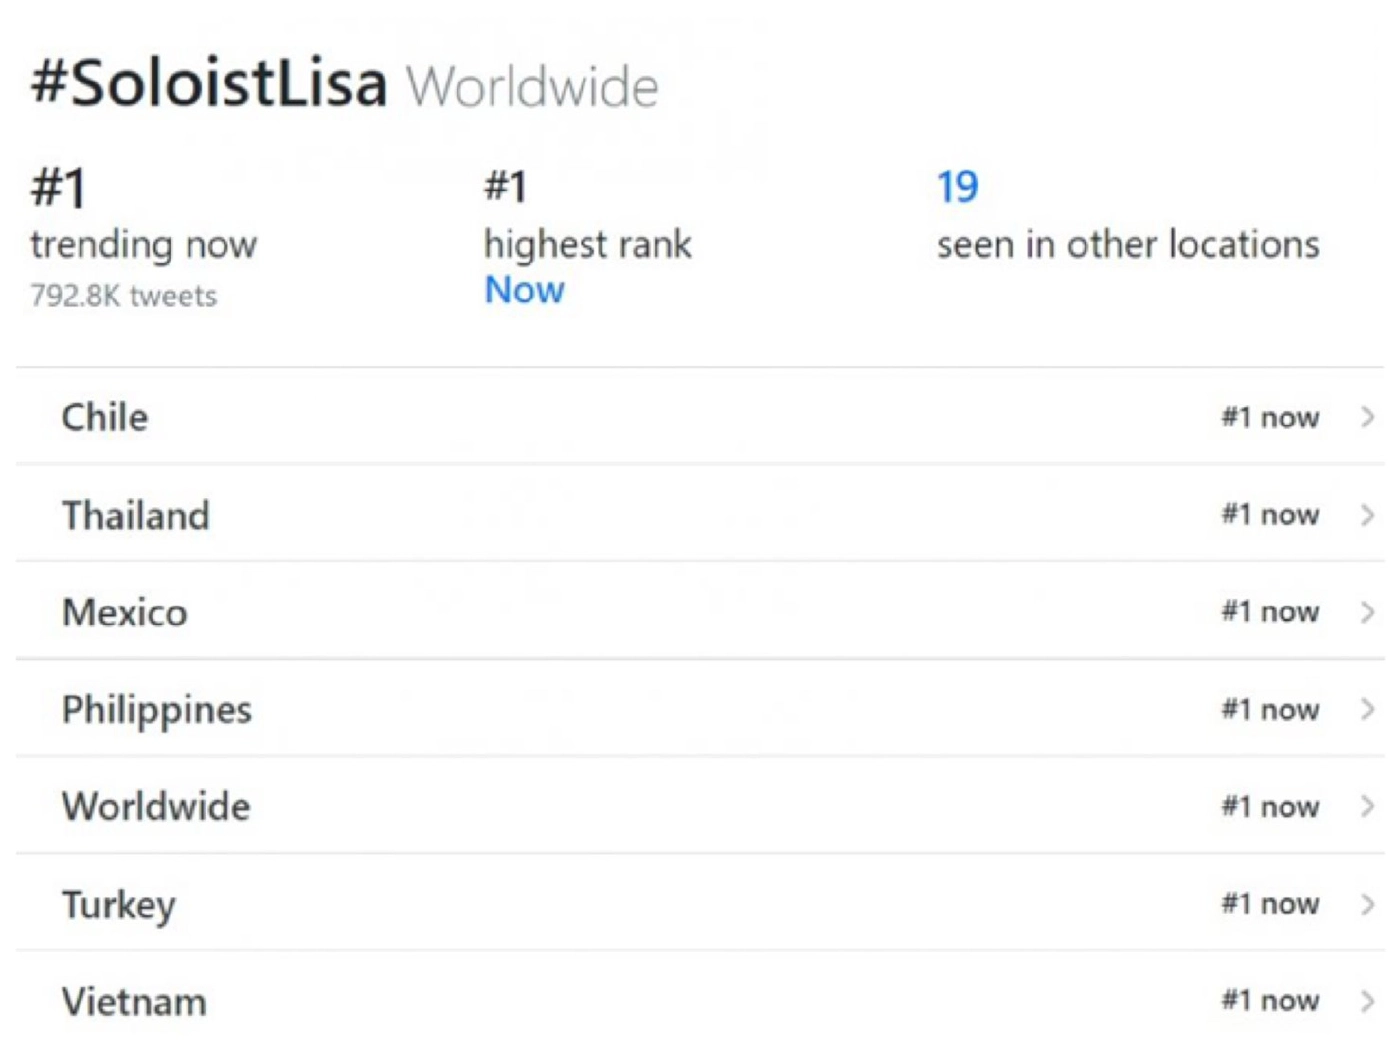Click the blue Now link
This screenshot has width=1400, height=1050.
click(x=524, y=290)
